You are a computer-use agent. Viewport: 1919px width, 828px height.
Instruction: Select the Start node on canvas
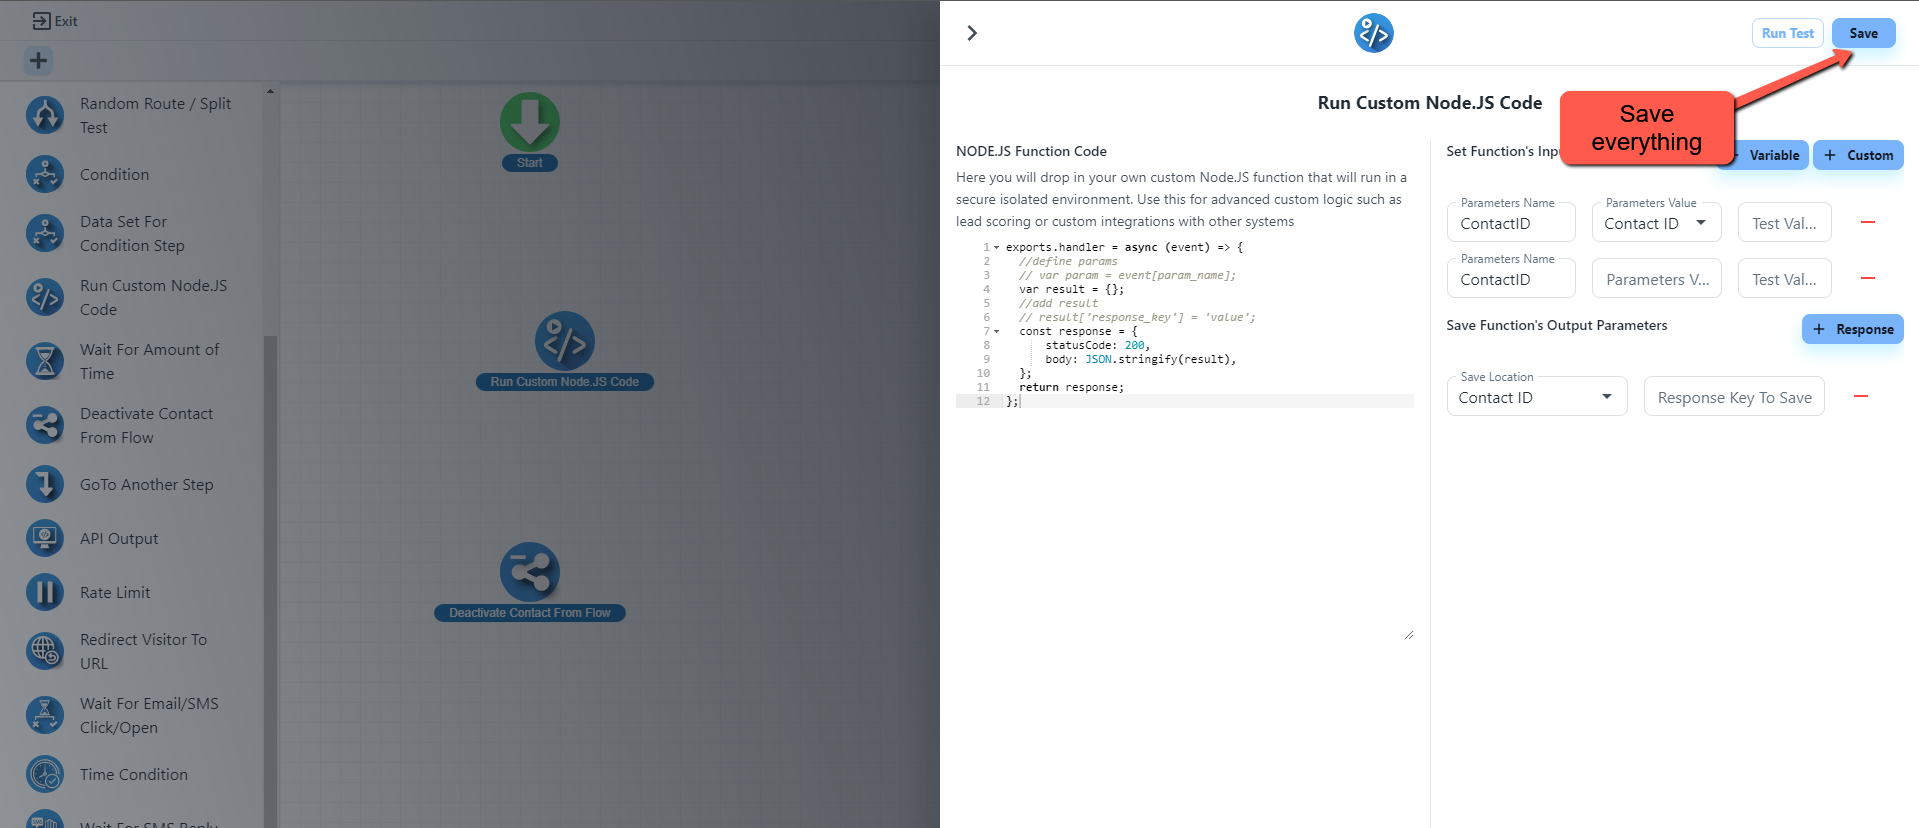coord(529,123)
